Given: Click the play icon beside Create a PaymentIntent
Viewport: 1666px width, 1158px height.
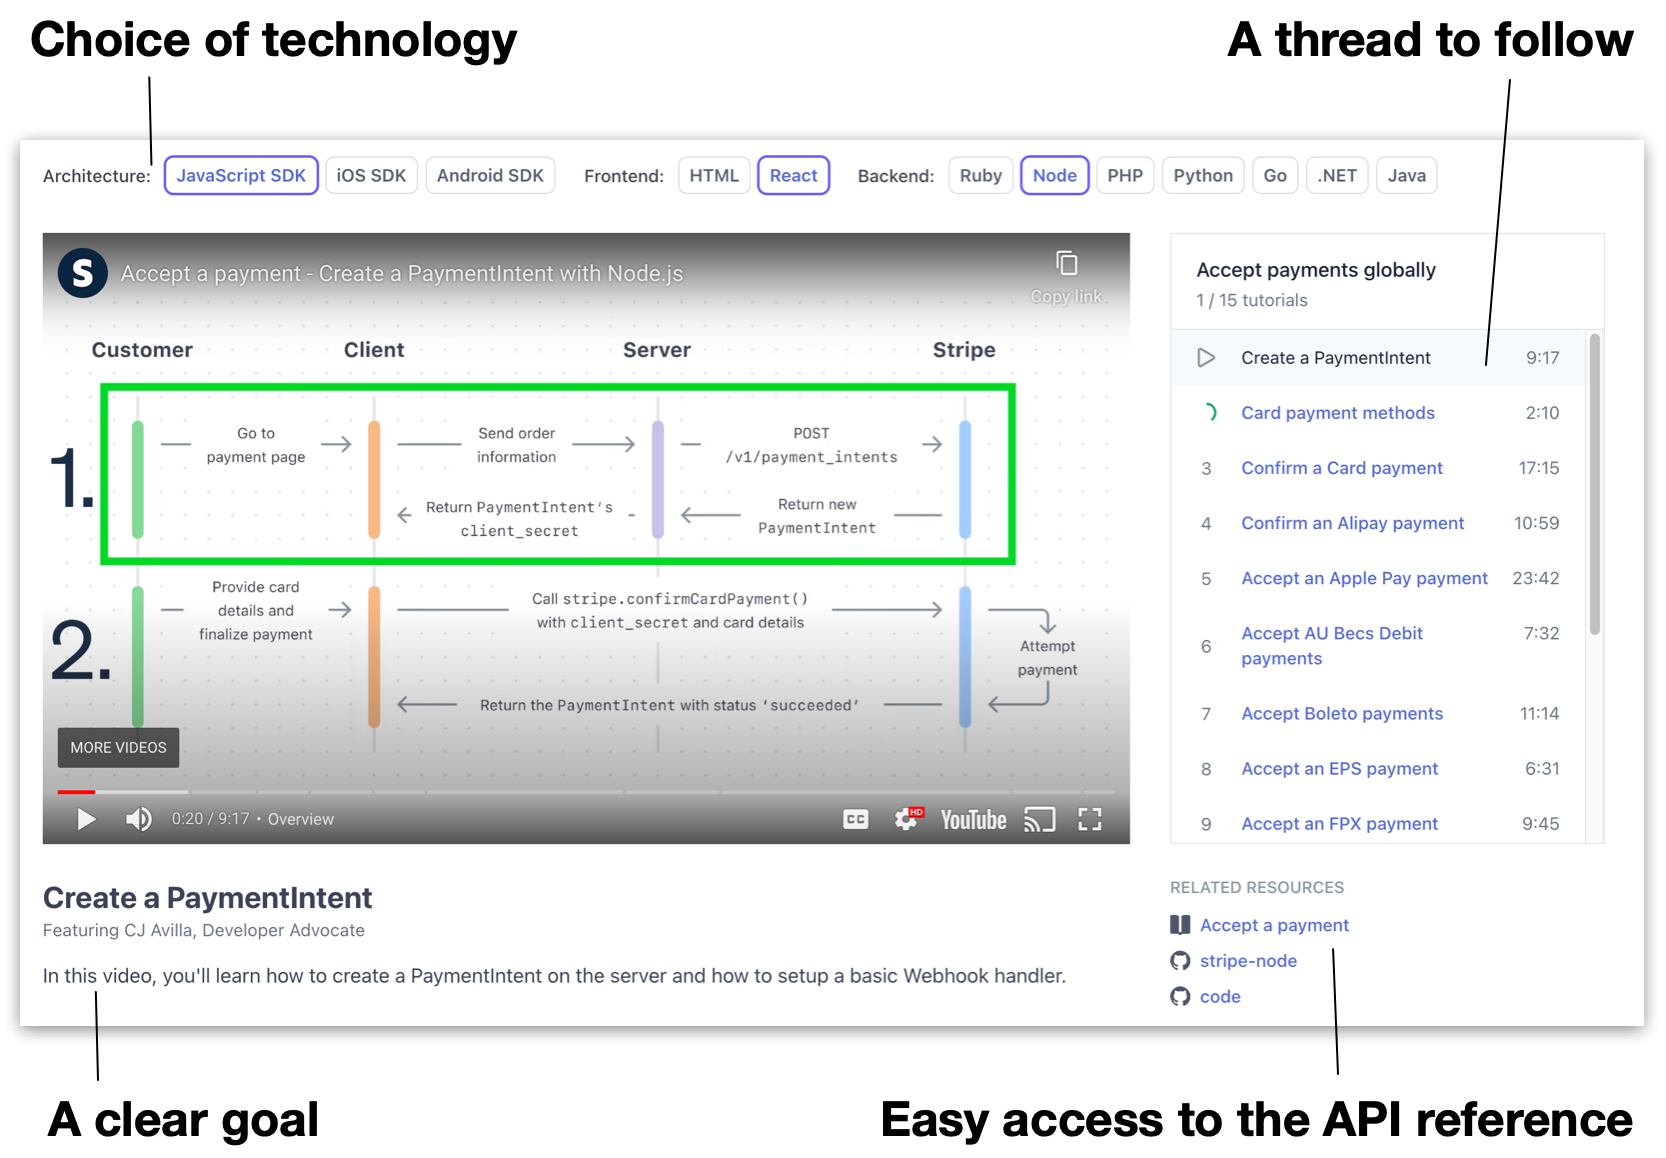Looking at the screenshot, I should (x=1206, y=357).
